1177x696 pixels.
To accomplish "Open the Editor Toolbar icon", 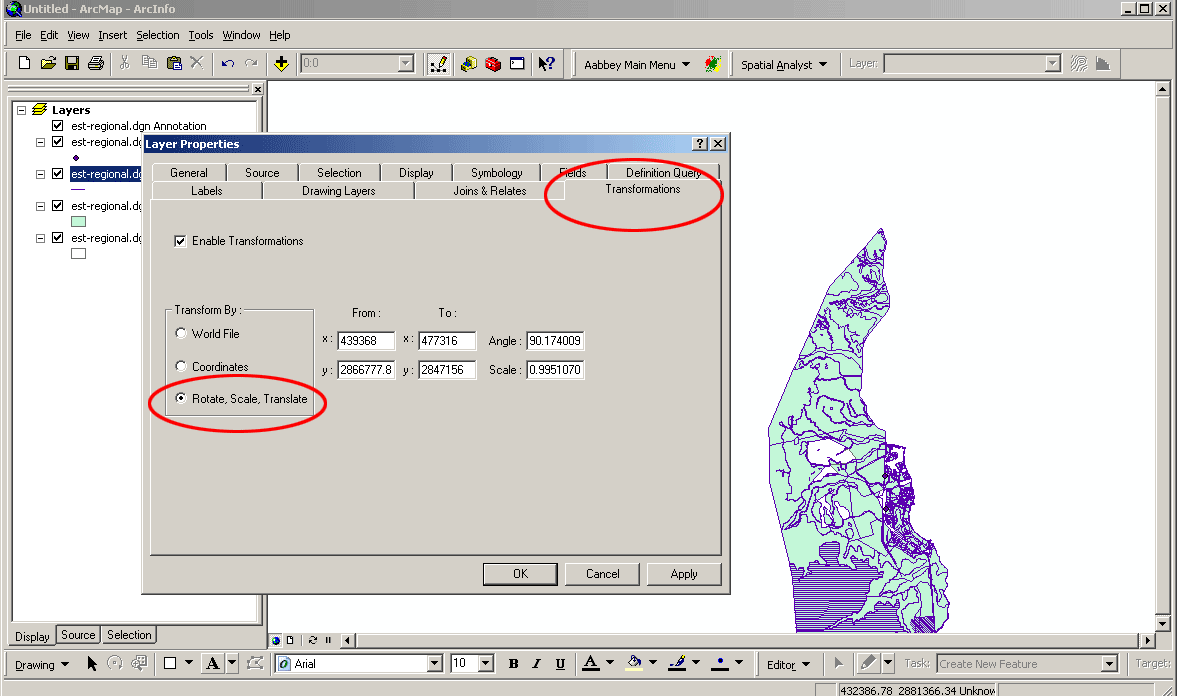I will (438, 63).
